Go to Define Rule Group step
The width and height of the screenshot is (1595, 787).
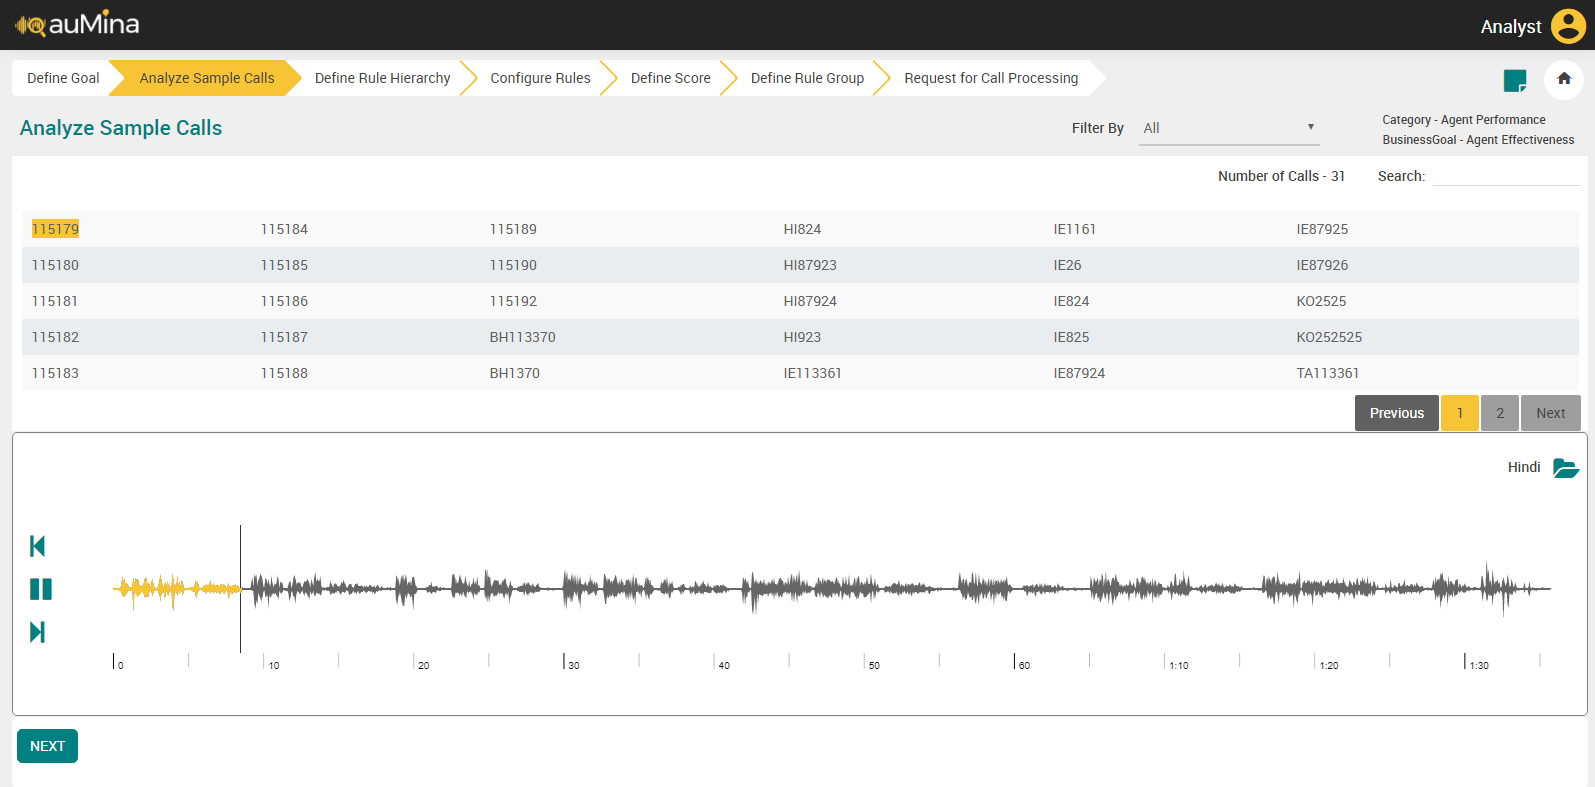point(807,78)
